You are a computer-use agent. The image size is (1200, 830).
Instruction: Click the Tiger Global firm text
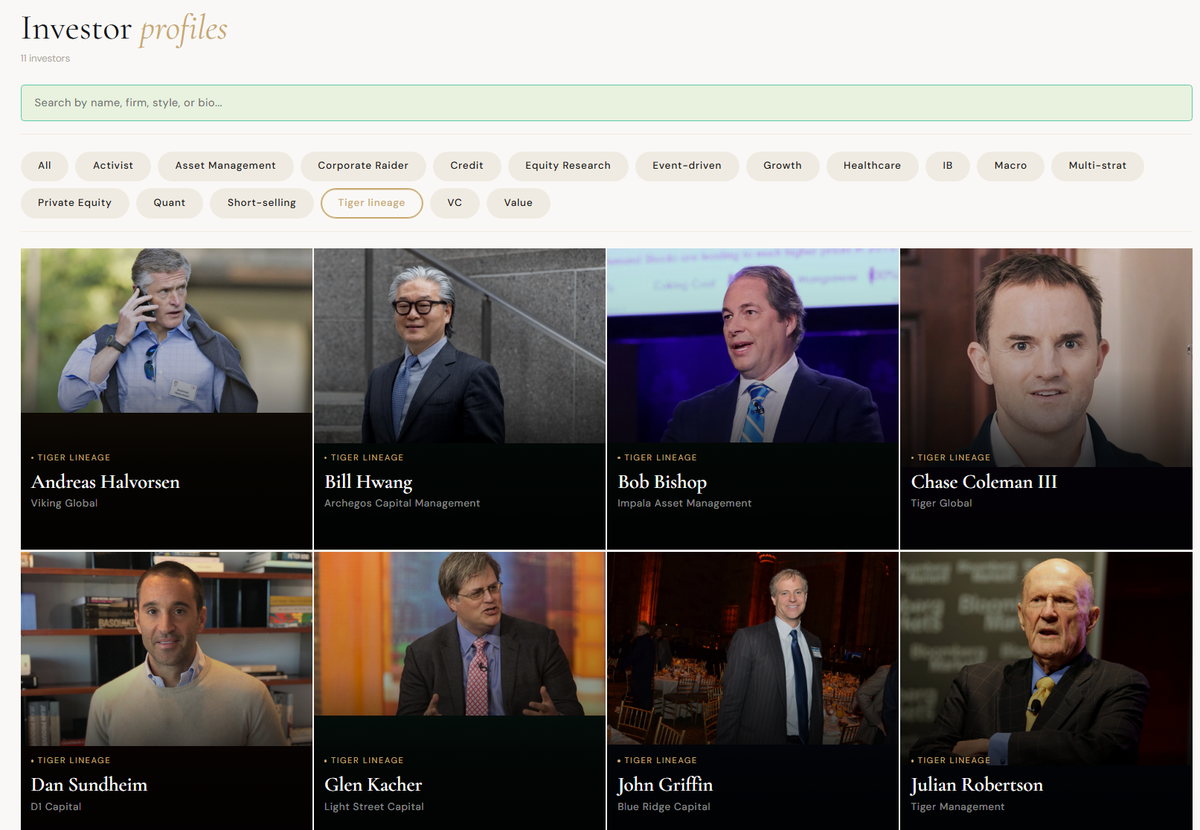click(942, 504)
